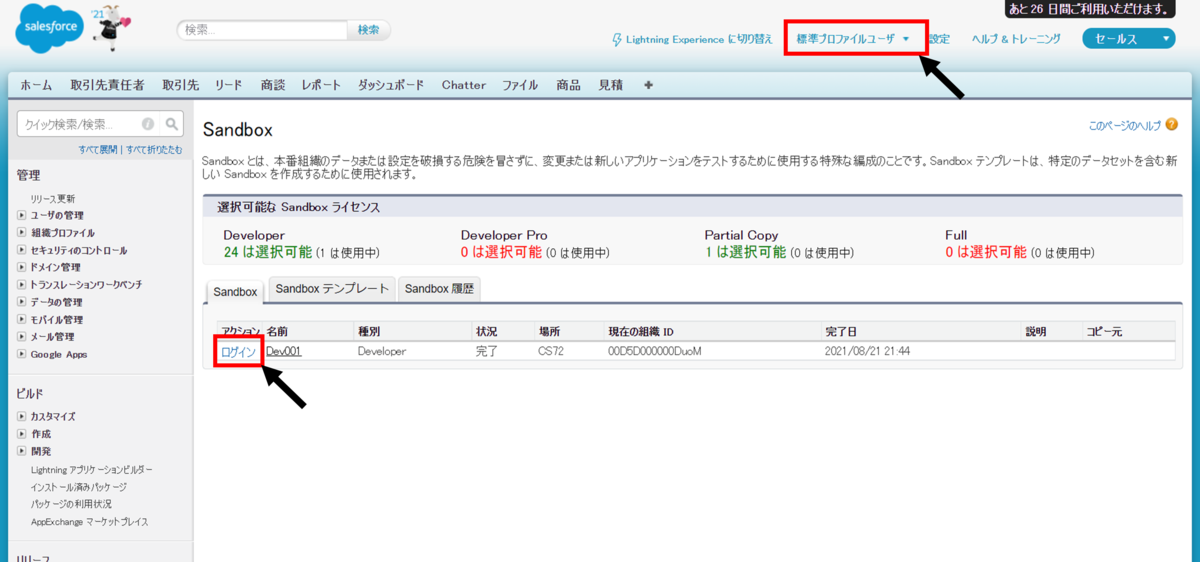
Task: Switch to Sandbox 履歴 tab
Action: click(440, 289)
